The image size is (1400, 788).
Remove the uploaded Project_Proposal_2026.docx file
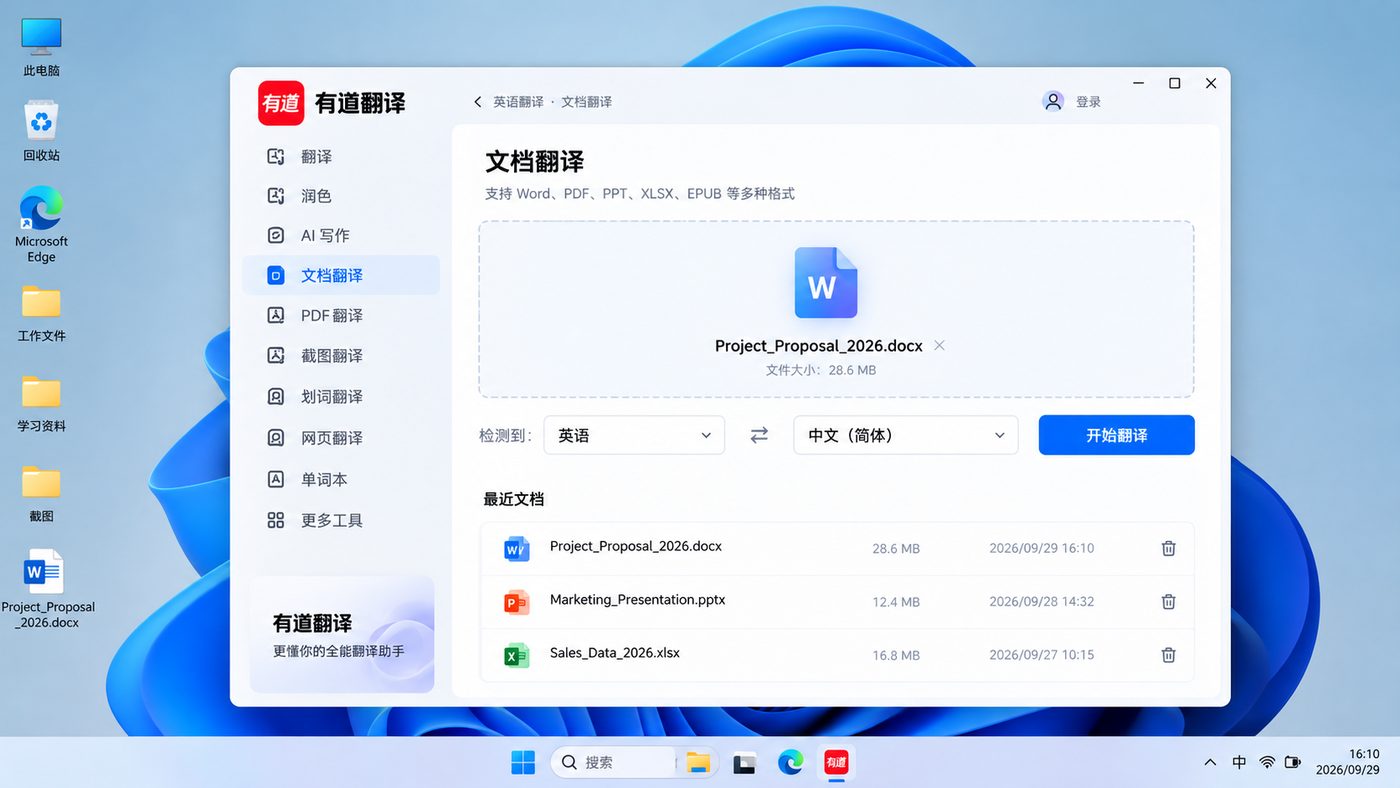pyautogui.click(x=939, y=345)
